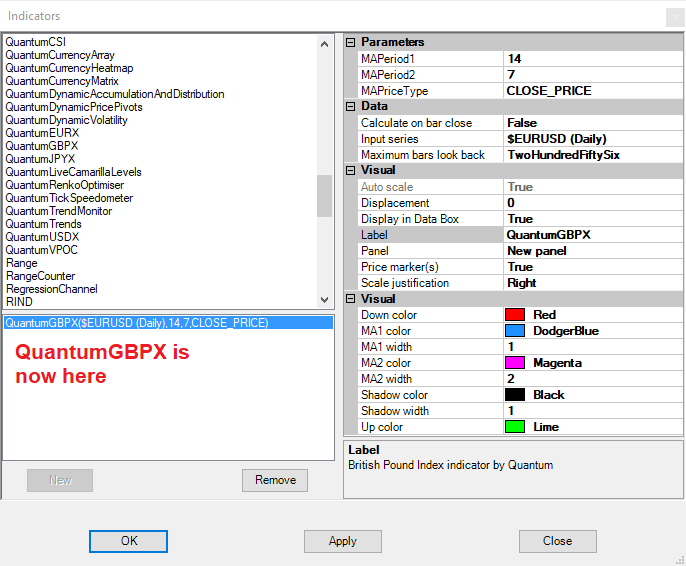This screenshot has width=686, height=566.
Task: Change Price marker(s) True value
Action: point(593,267)
